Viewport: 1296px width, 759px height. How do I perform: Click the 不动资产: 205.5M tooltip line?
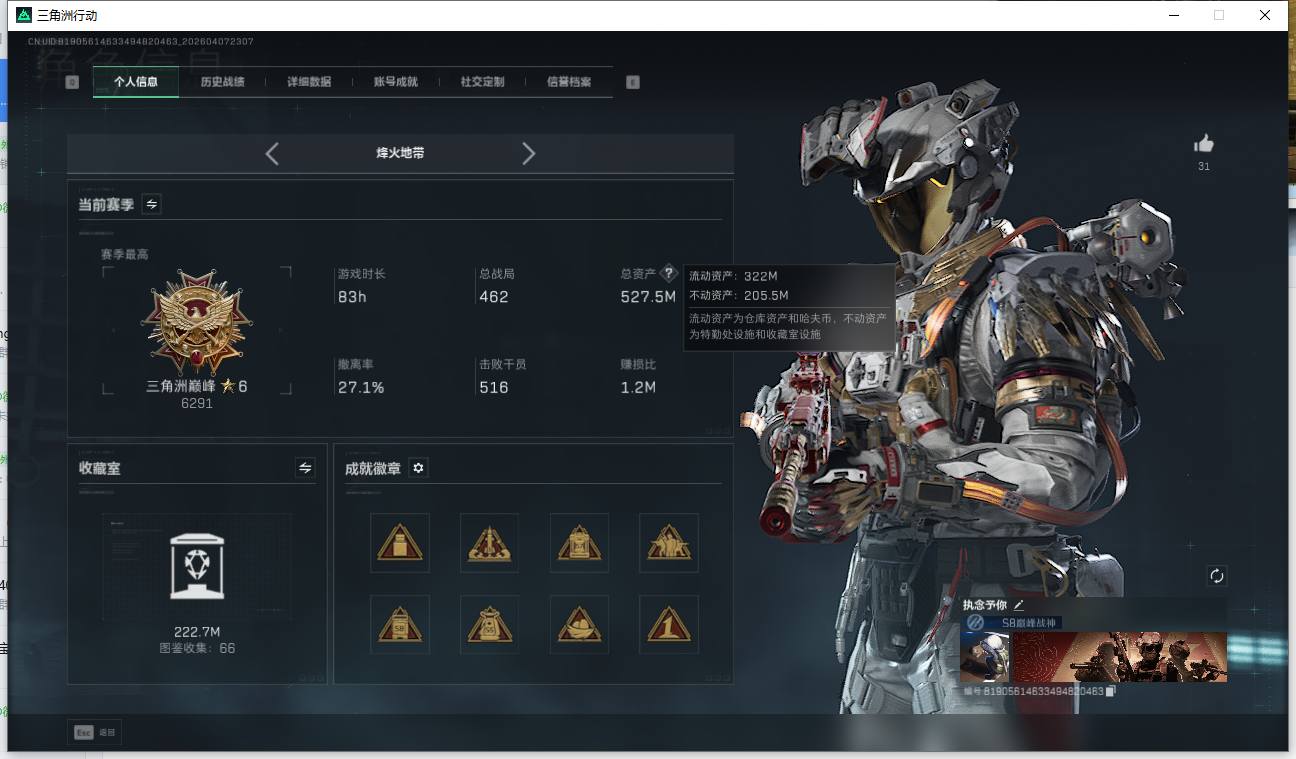[739, 295]
